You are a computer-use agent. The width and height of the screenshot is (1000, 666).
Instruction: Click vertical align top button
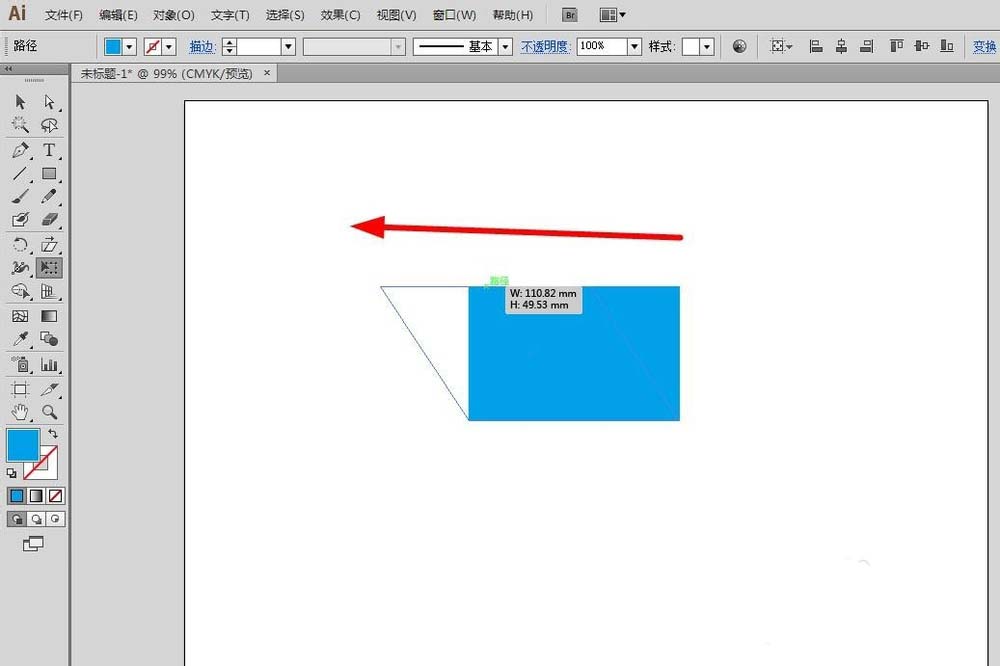896,46
